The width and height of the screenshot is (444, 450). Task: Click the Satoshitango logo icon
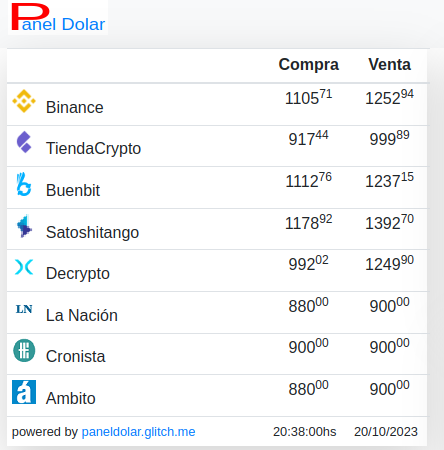coord(24,226)
